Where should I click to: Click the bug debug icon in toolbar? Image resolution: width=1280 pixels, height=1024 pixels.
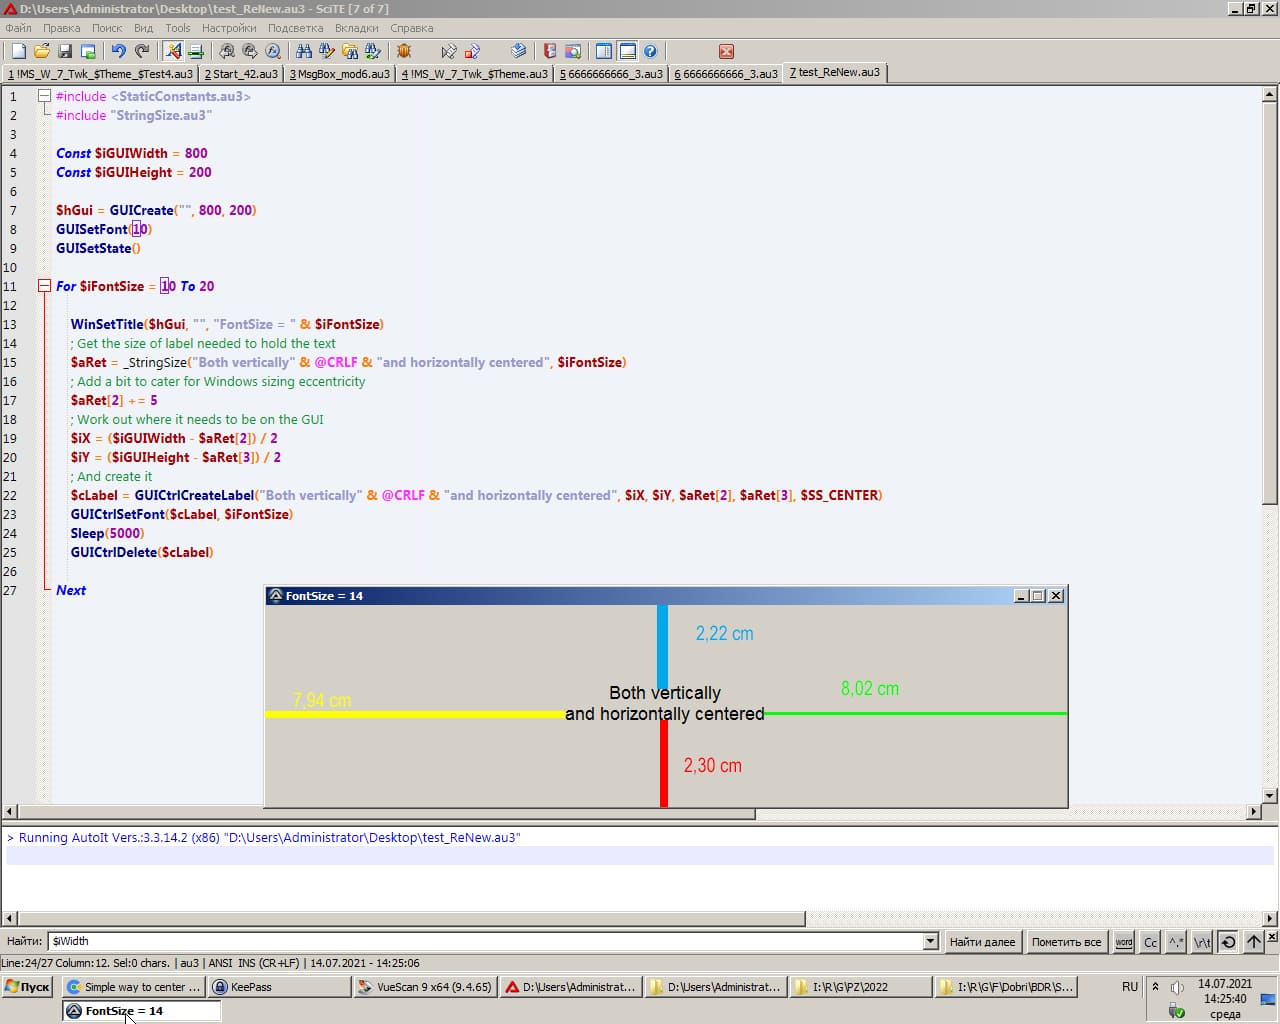point(404,51)
